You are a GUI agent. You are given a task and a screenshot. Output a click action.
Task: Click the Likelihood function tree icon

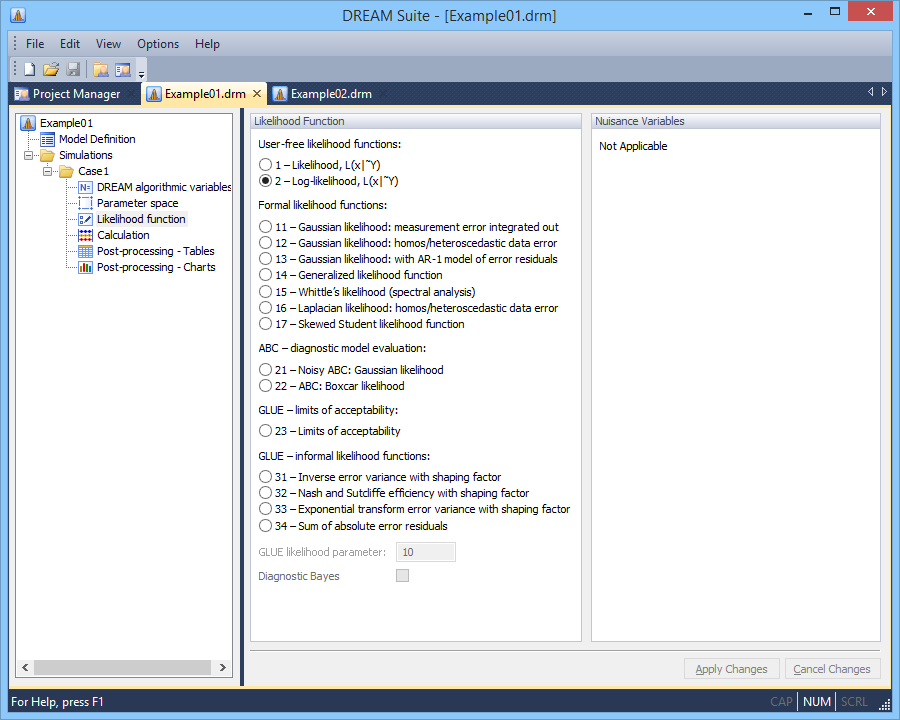click(86, 219)
